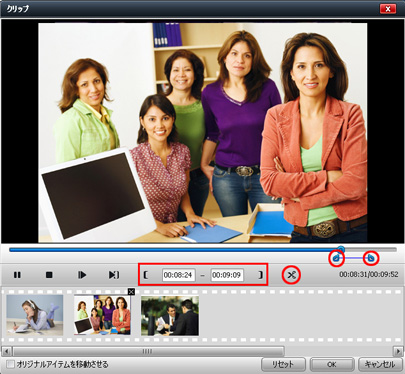The width and height of the screenshot is (405, 374).
Task: Pause playback with the pause button
Action: [17, 275]
